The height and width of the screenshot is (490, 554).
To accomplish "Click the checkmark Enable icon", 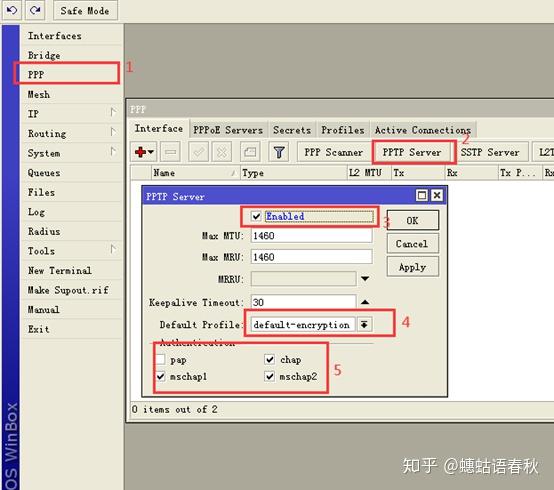I will tap(198, 152).
